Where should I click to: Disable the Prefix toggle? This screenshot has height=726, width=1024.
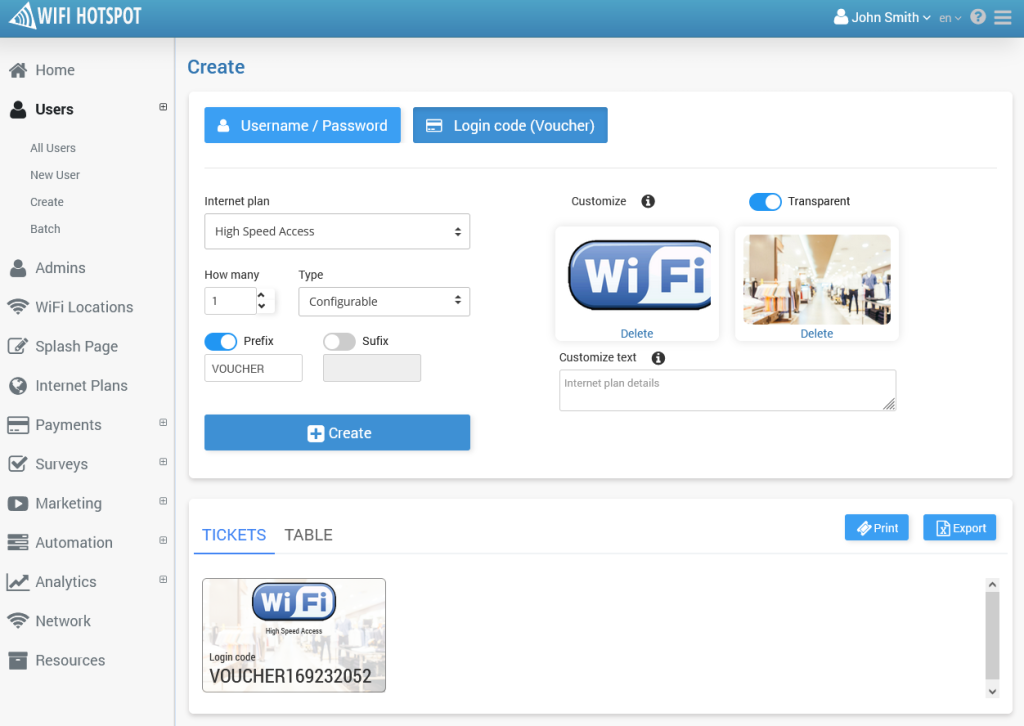[x=221, y=341]
